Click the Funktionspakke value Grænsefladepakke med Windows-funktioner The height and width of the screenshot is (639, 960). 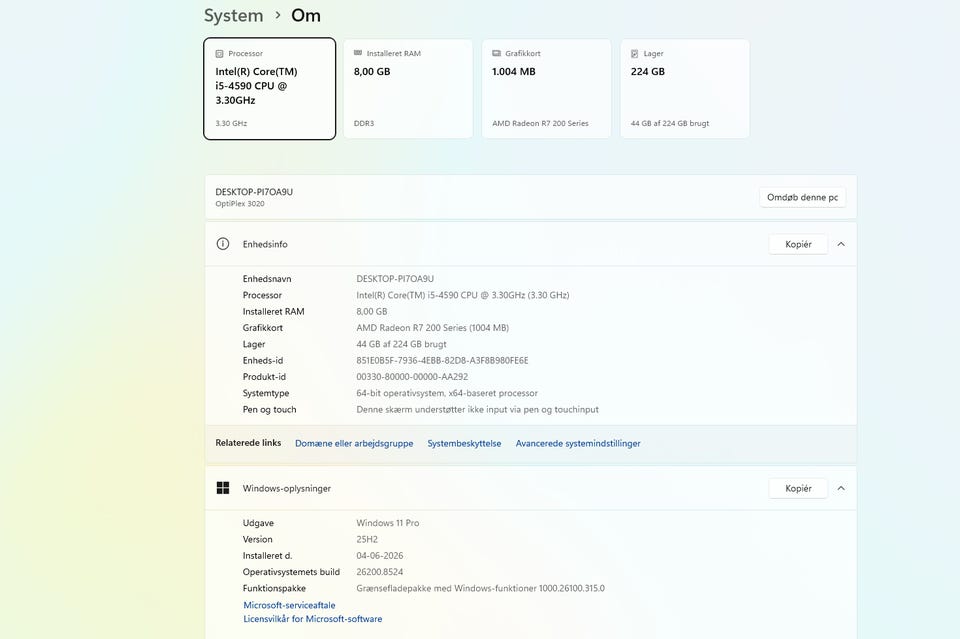[x=481, y=588]
